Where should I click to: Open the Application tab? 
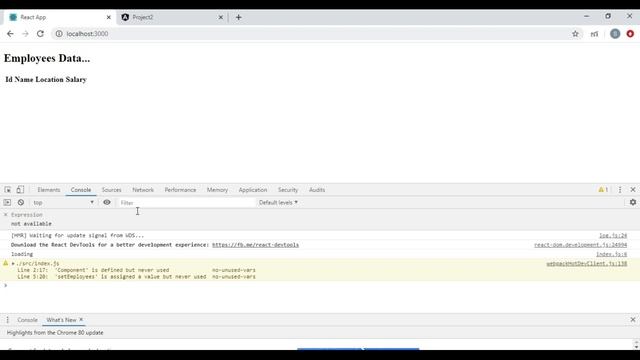tap(253, 190)
